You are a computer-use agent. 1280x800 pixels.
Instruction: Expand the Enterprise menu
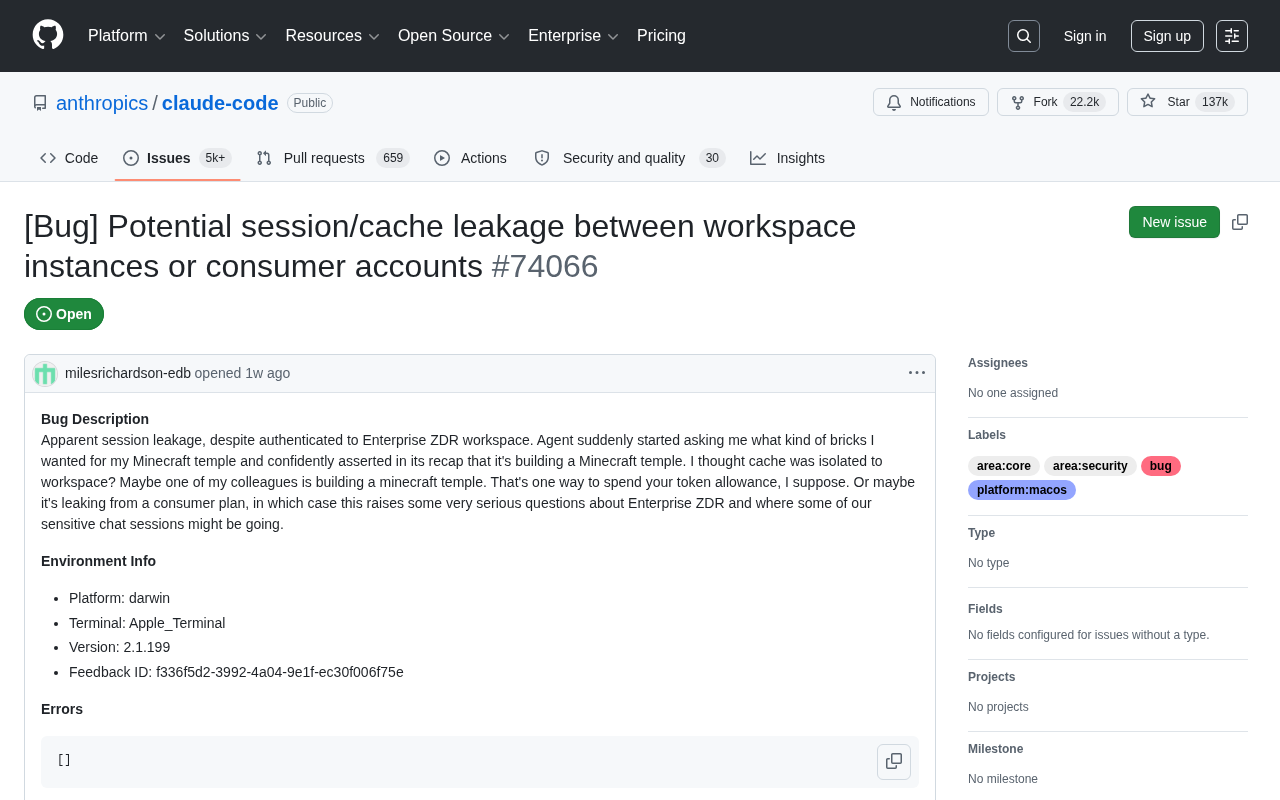[573, 36]
